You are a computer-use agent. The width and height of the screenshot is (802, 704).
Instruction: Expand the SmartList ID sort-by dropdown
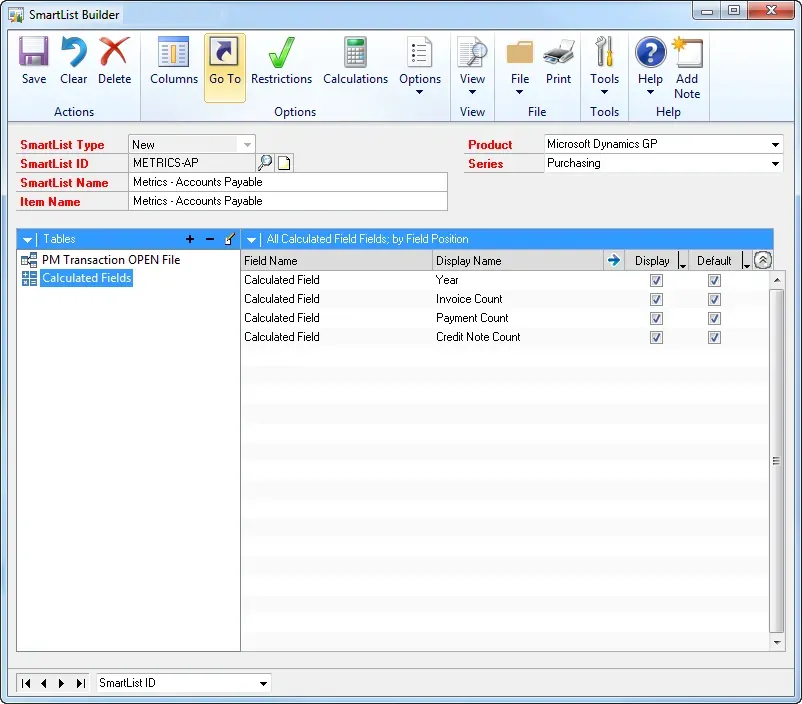(264, 684)
